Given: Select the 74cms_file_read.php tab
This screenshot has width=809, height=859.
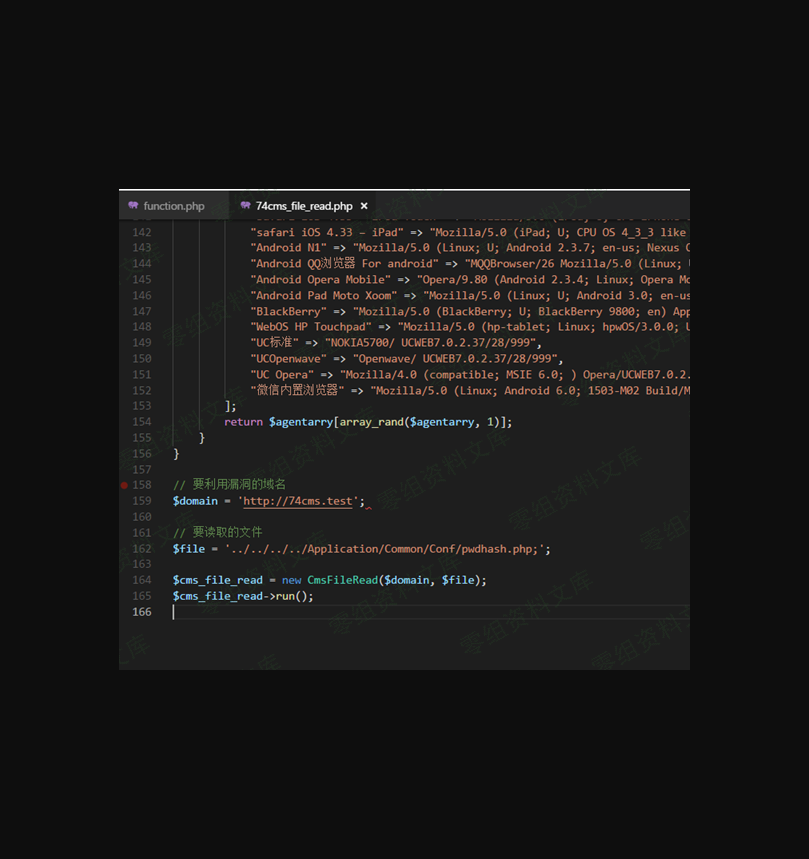Looking at the screenshot, I should [x=303, y=206].
